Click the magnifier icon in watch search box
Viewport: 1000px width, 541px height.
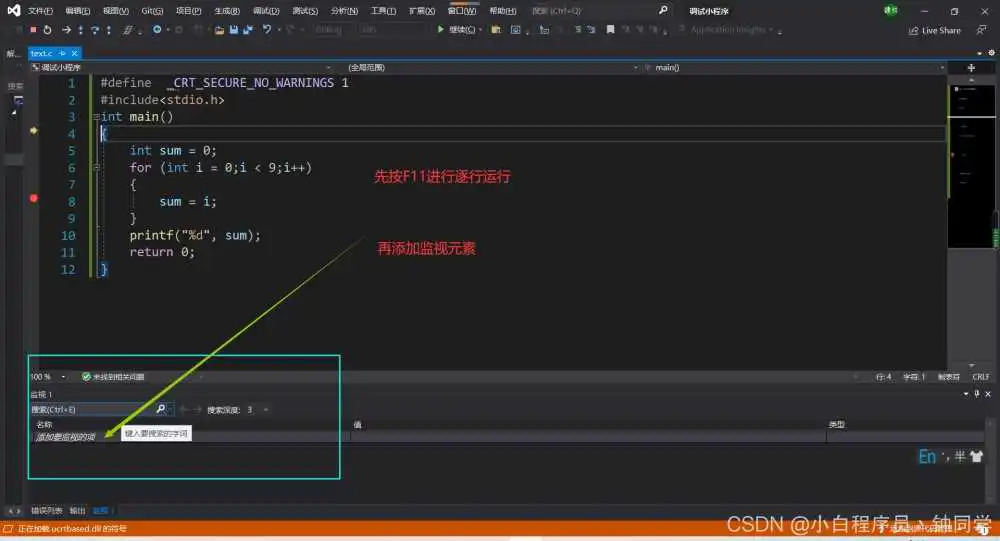[160, 409]
